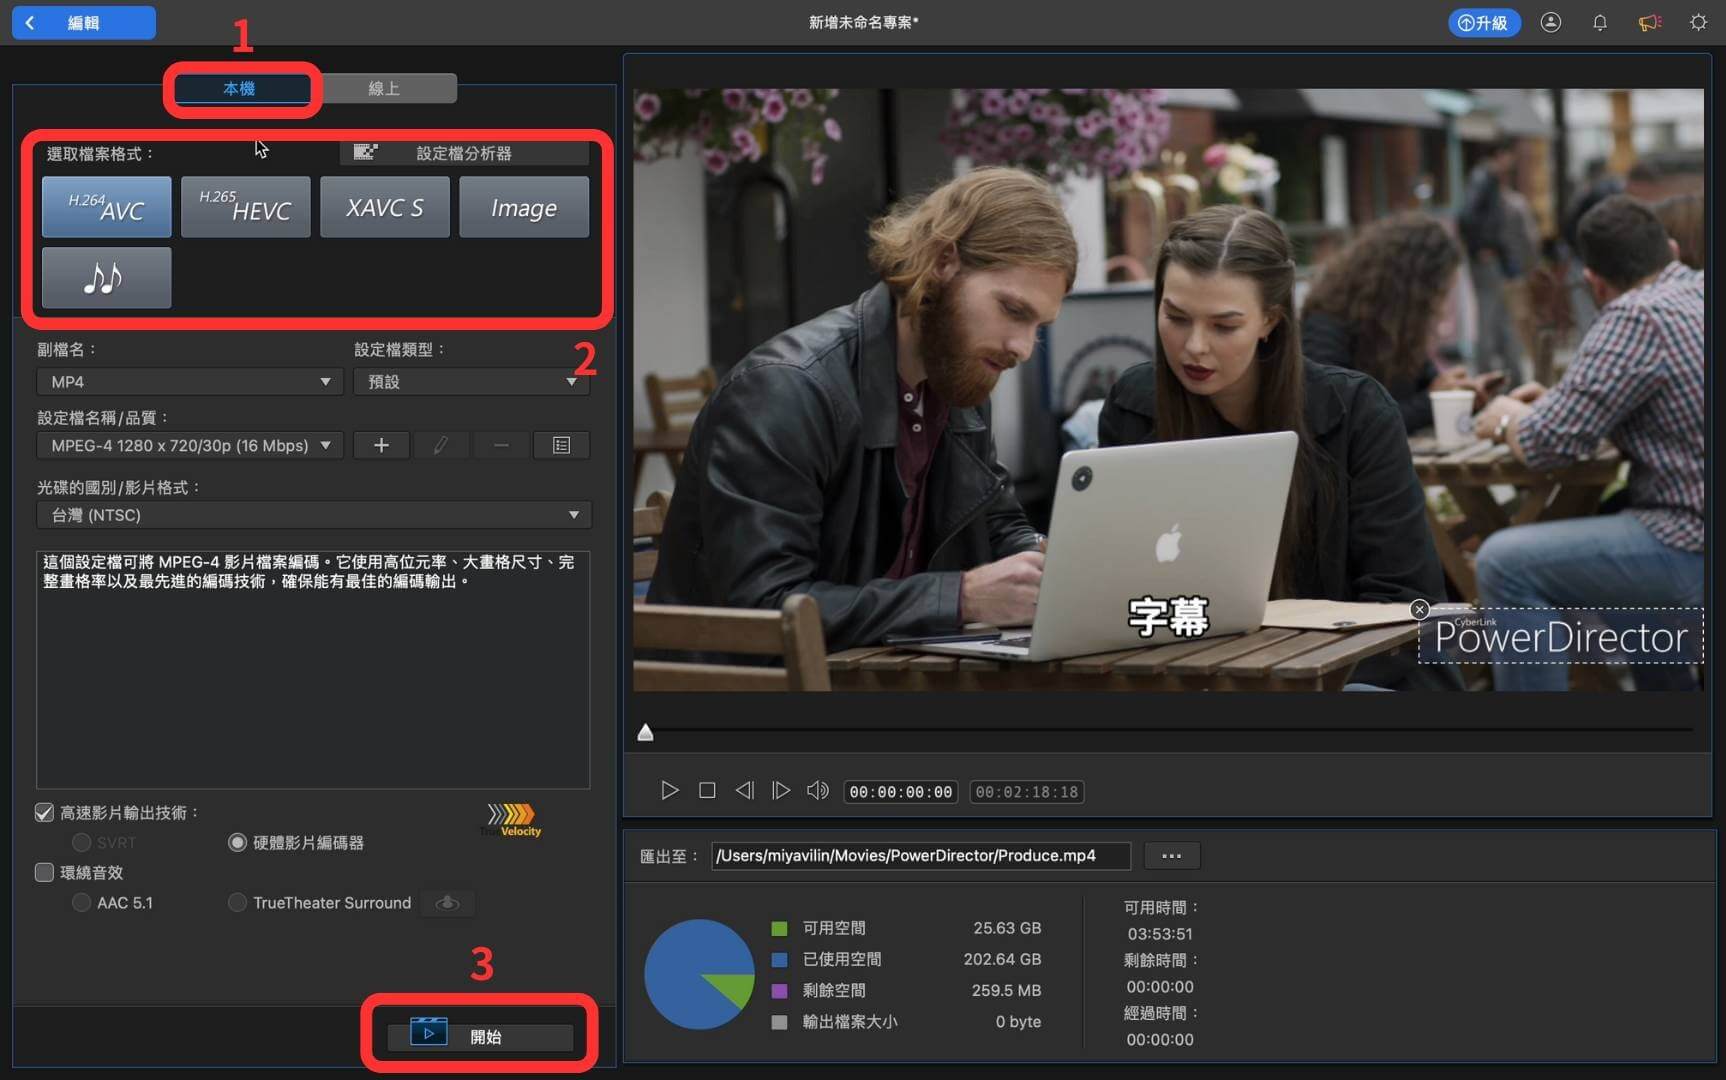This screenshot has width=1726, height=1080.
Task: Toggle preview volume speaker icon
Action: (x=818, y=791)
